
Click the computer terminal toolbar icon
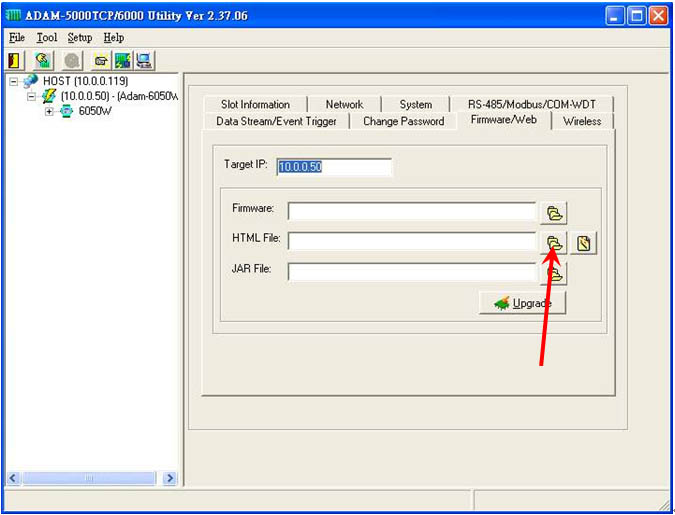[x=143, y=60]
